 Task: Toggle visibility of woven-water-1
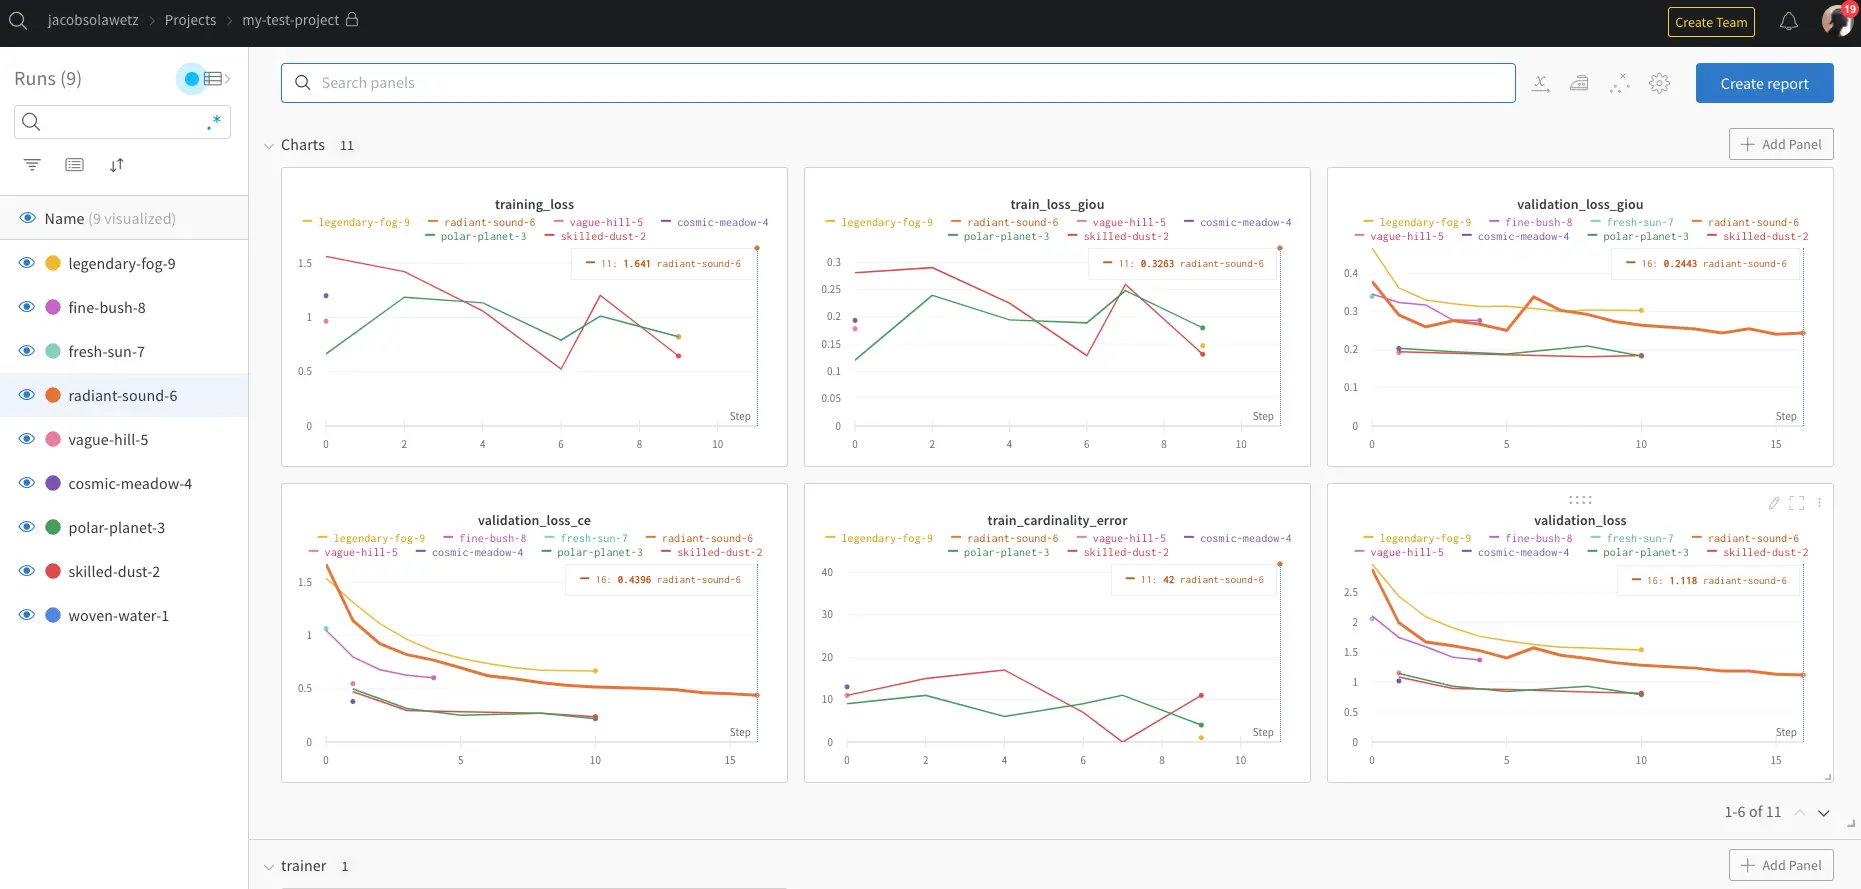27,615
